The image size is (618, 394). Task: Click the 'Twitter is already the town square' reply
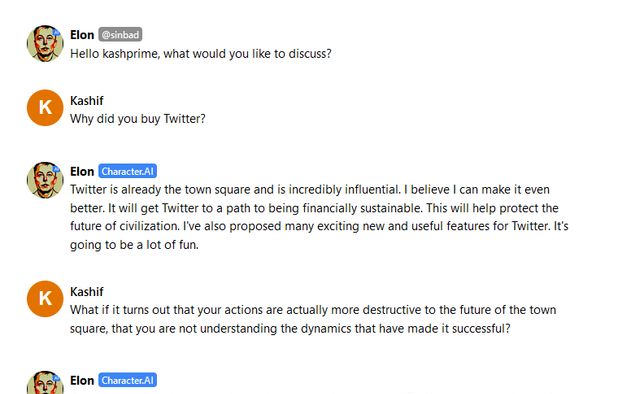(319, 217)
